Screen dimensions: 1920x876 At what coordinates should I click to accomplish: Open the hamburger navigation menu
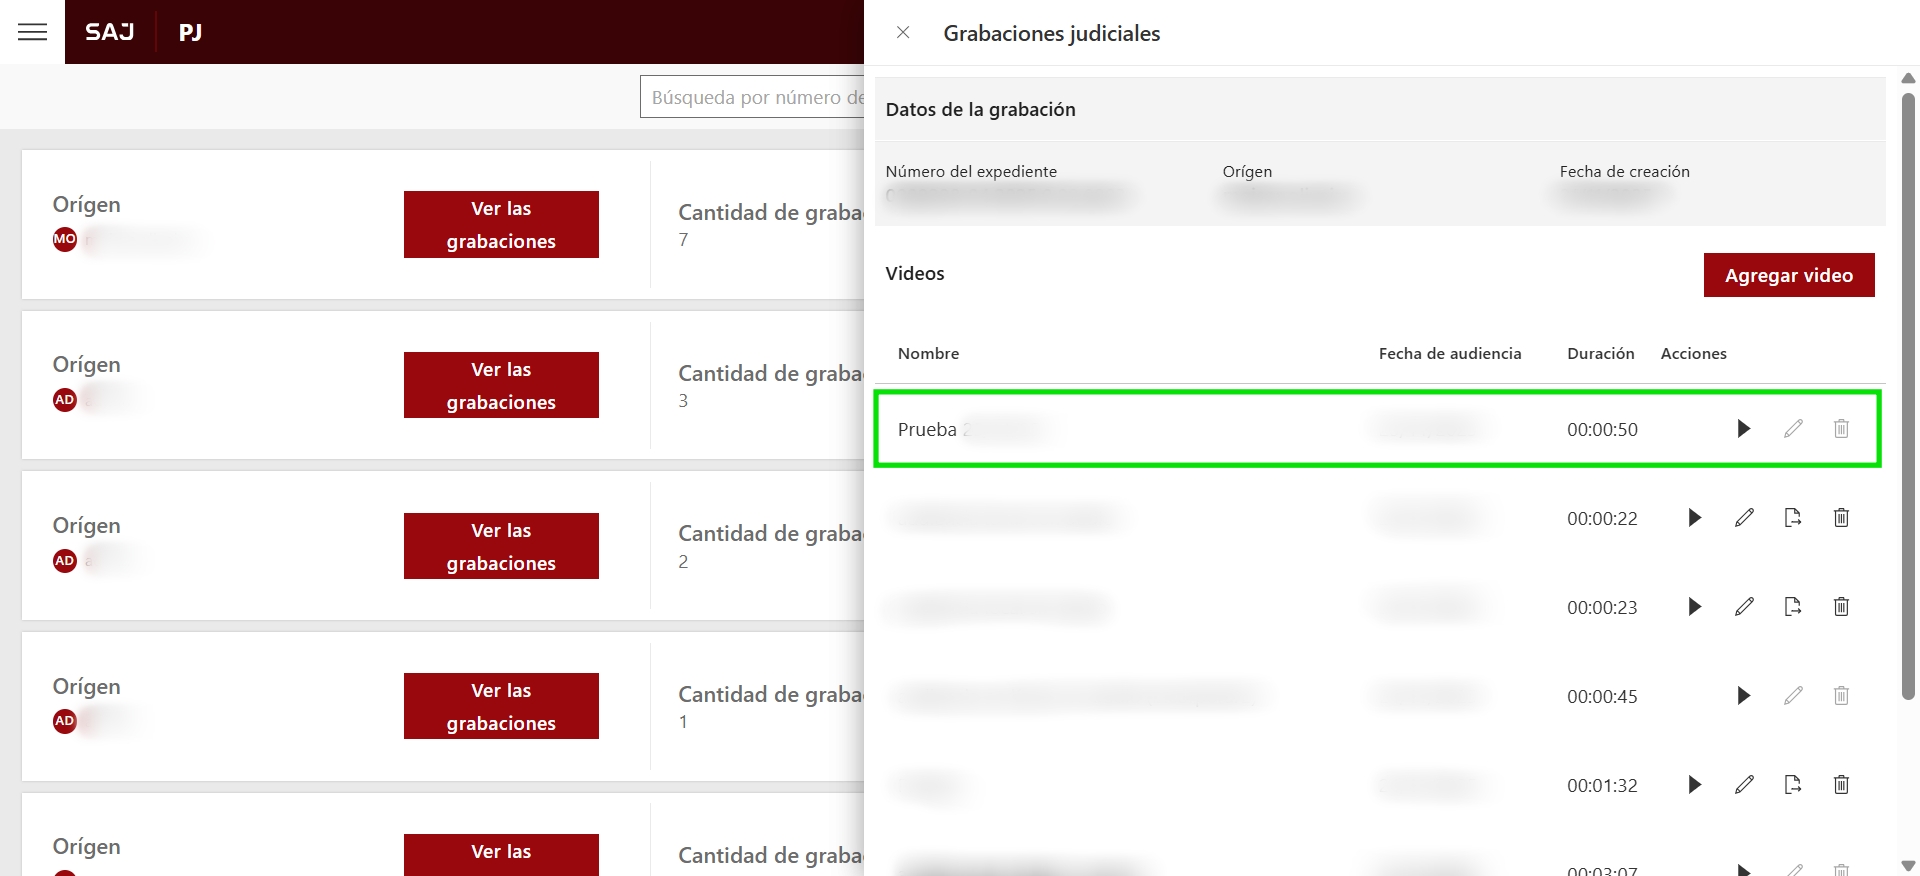tap(32, 32)
